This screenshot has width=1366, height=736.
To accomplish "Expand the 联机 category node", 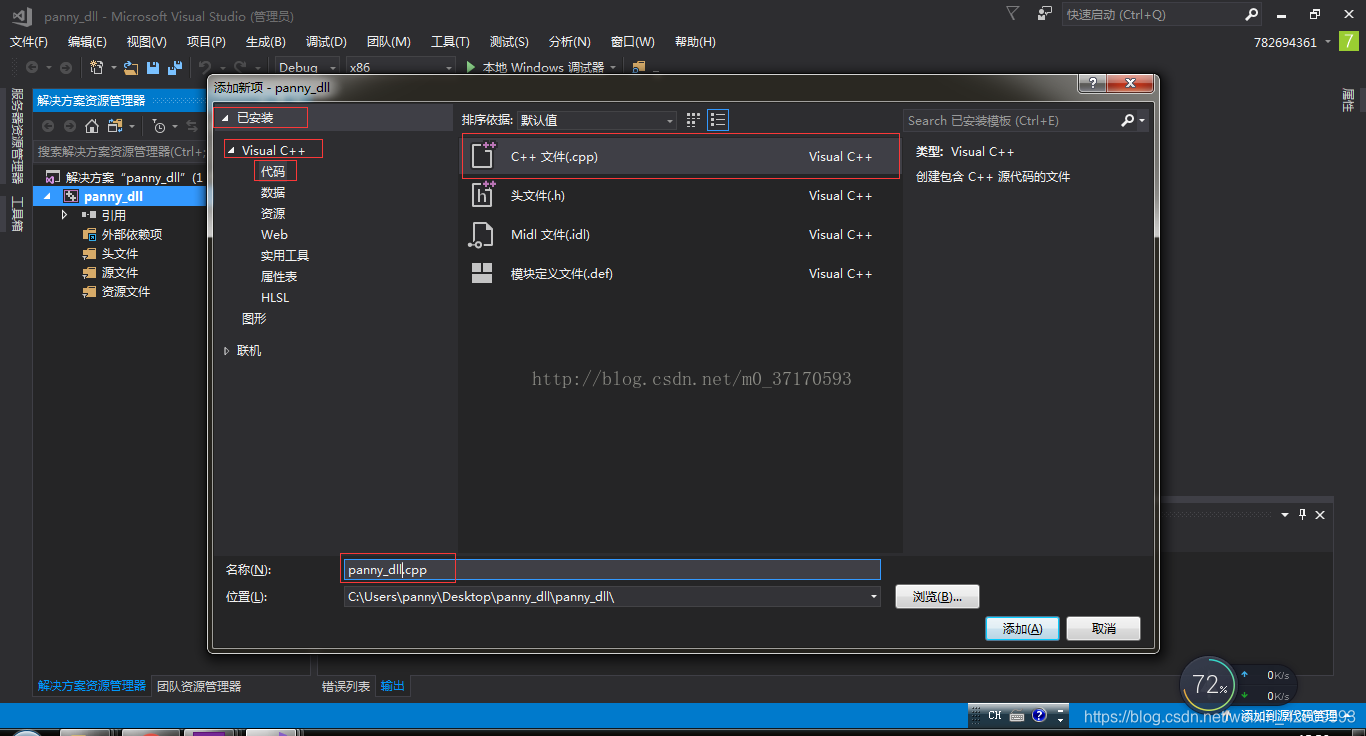I will (226, 351).
